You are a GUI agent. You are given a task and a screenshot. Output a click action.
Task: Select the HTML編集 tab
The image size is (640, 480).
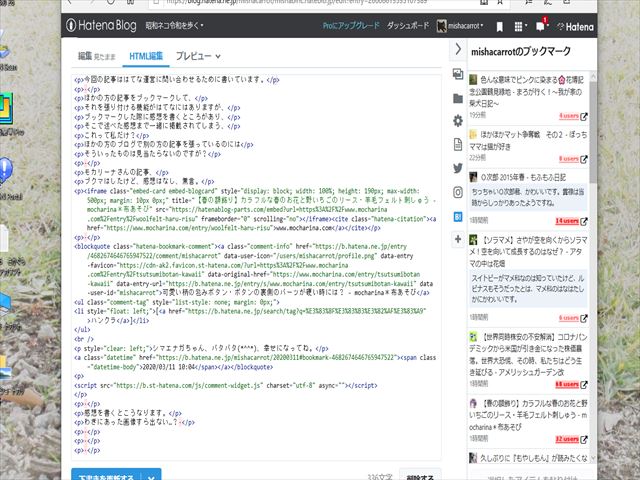click(146, 56)
